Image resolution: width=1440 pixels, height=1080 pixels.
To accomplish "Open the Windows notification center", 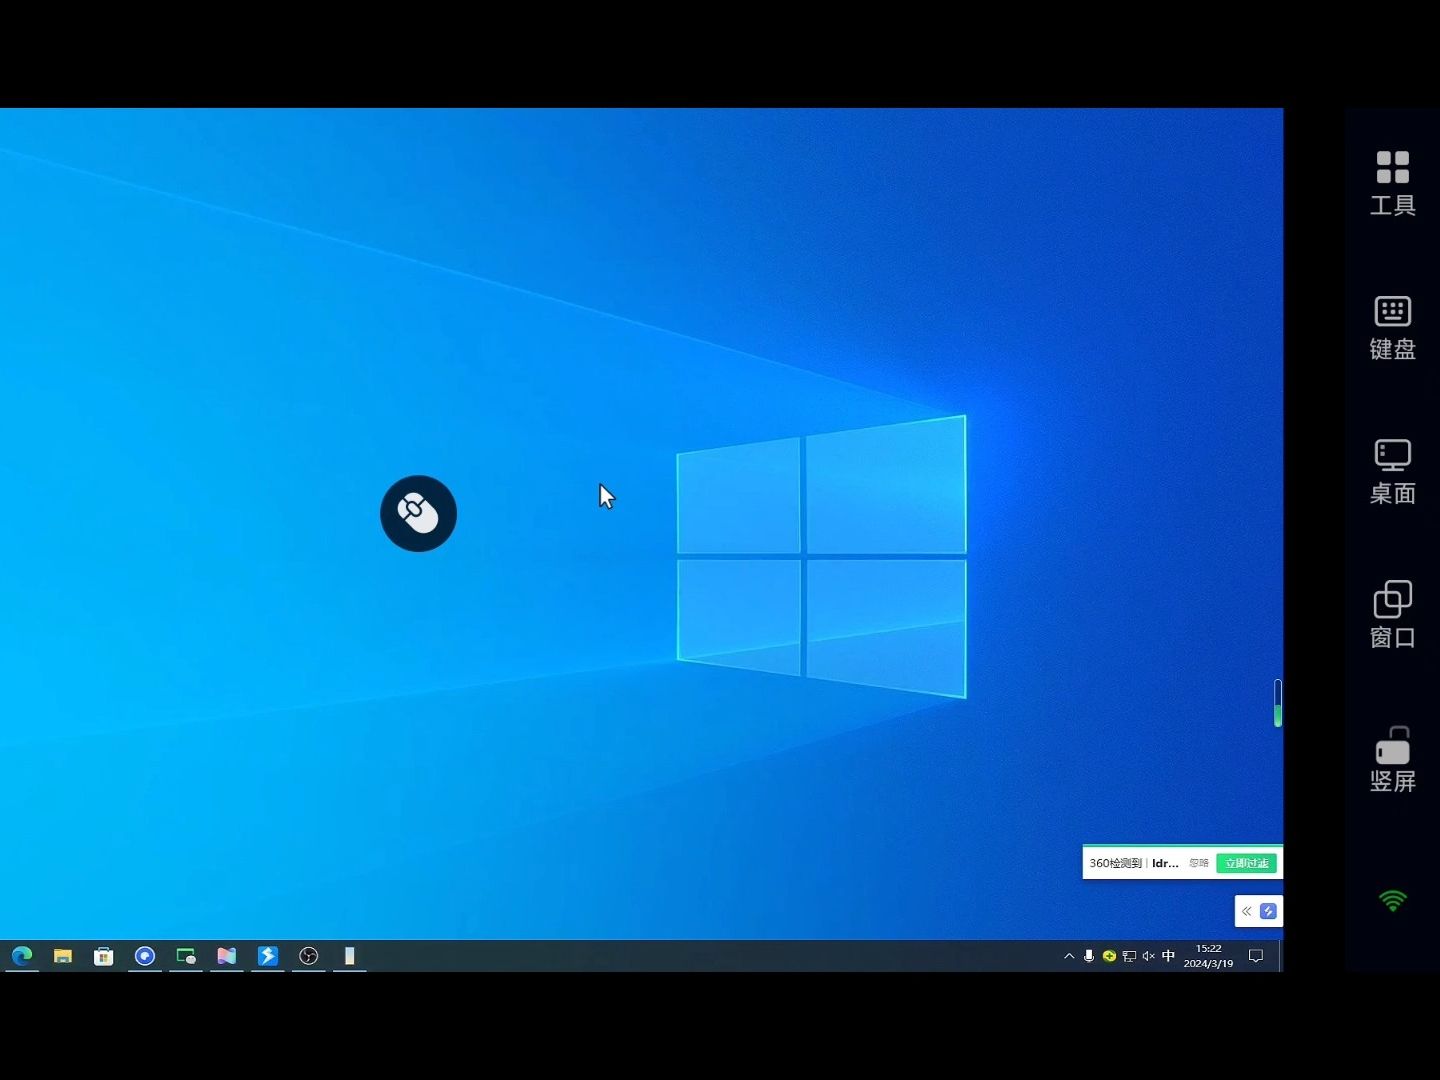I will 1256,956.
